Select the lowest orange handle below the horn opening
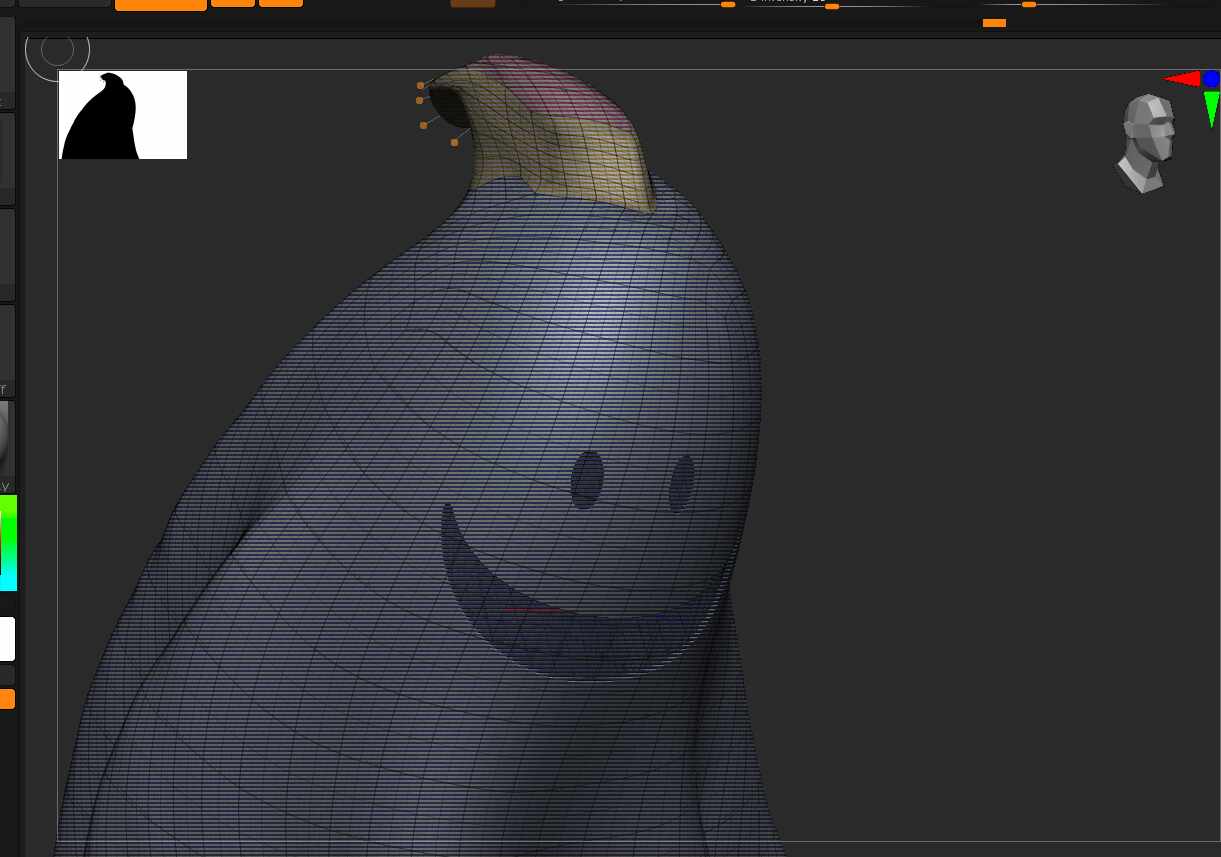Screen dimensions: 1221x857 (454, 142)
